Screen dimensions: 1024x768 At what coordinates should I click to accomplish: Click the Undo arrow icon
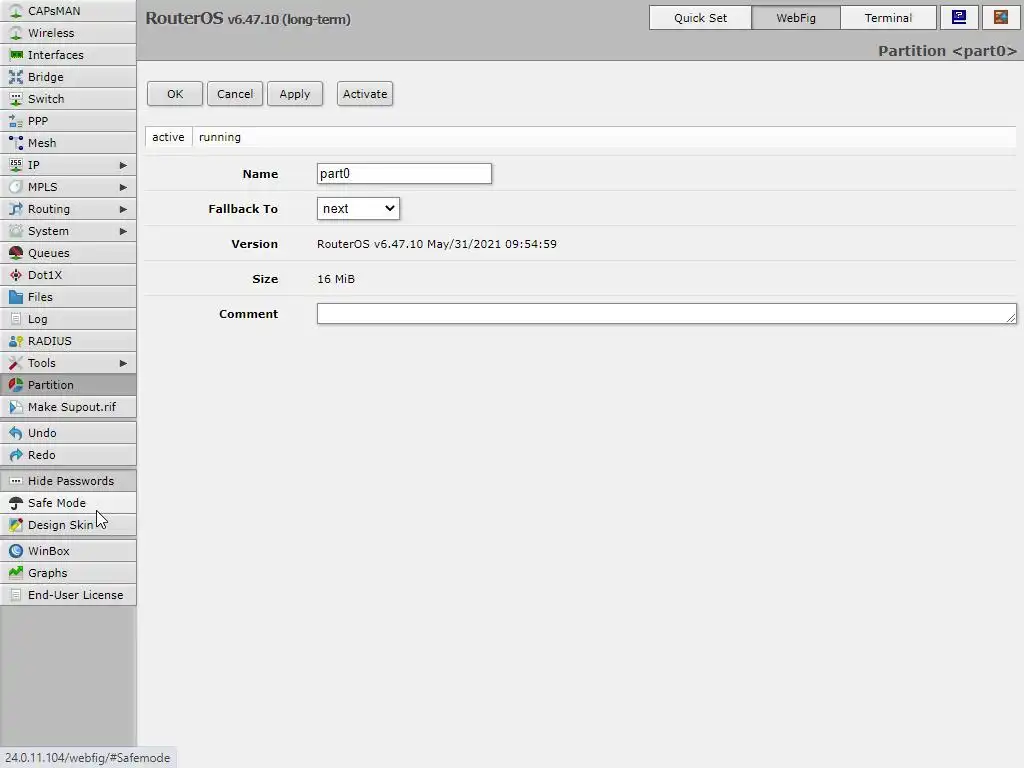(x=16, y=433)
